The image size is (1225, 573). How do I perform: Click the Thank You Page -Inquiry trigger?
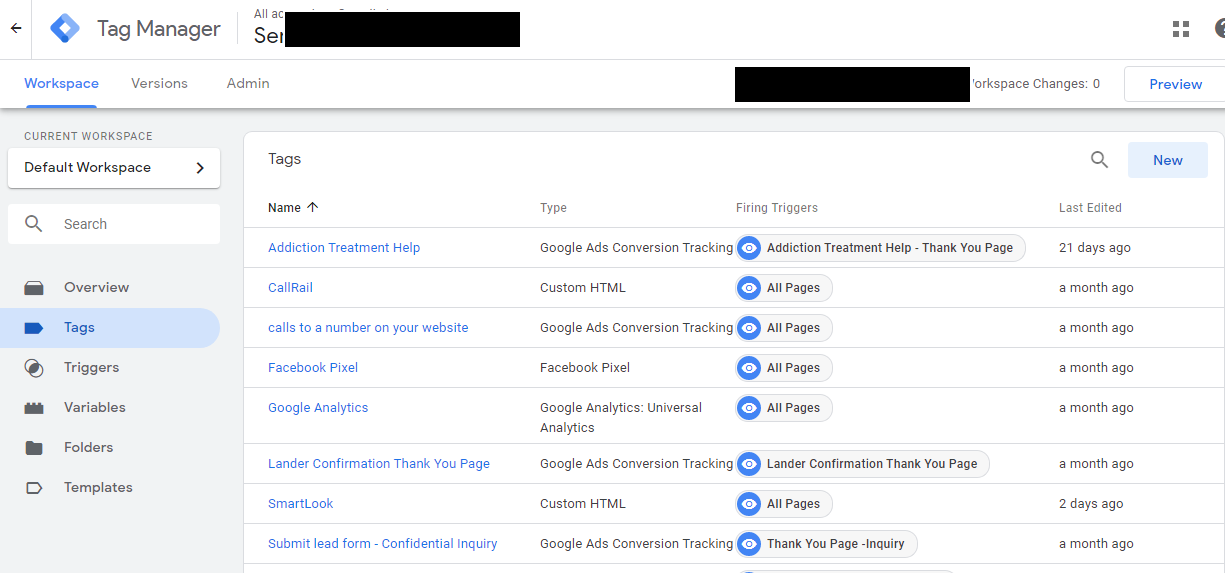click(x=826, y=544)
